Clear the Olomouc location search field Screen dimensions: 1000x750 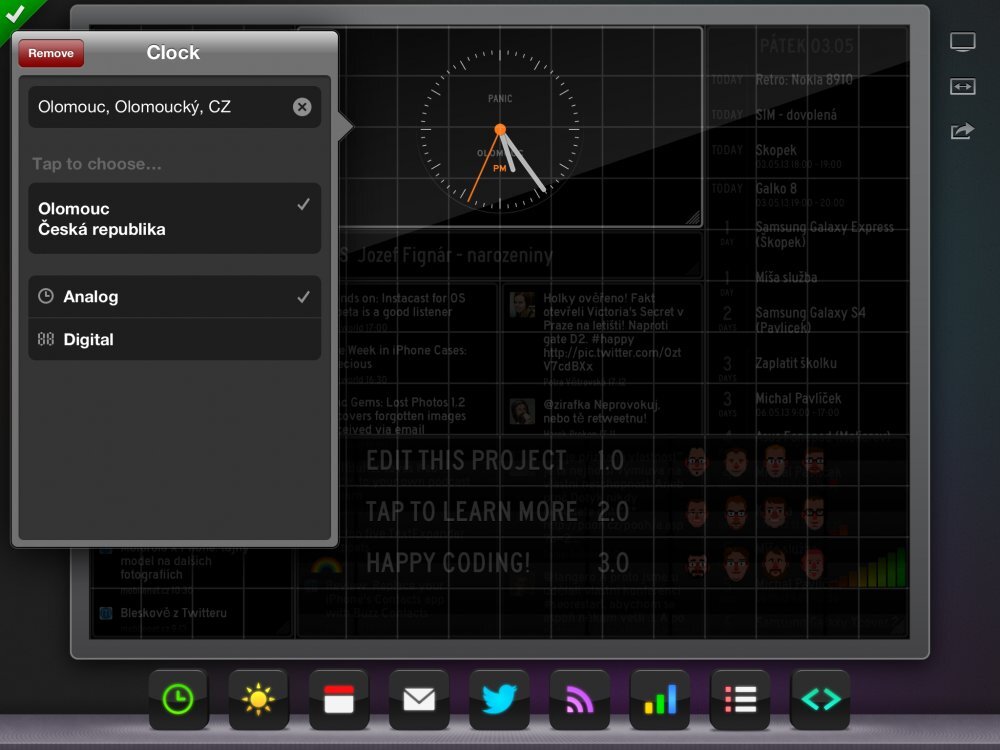point(302,107)
